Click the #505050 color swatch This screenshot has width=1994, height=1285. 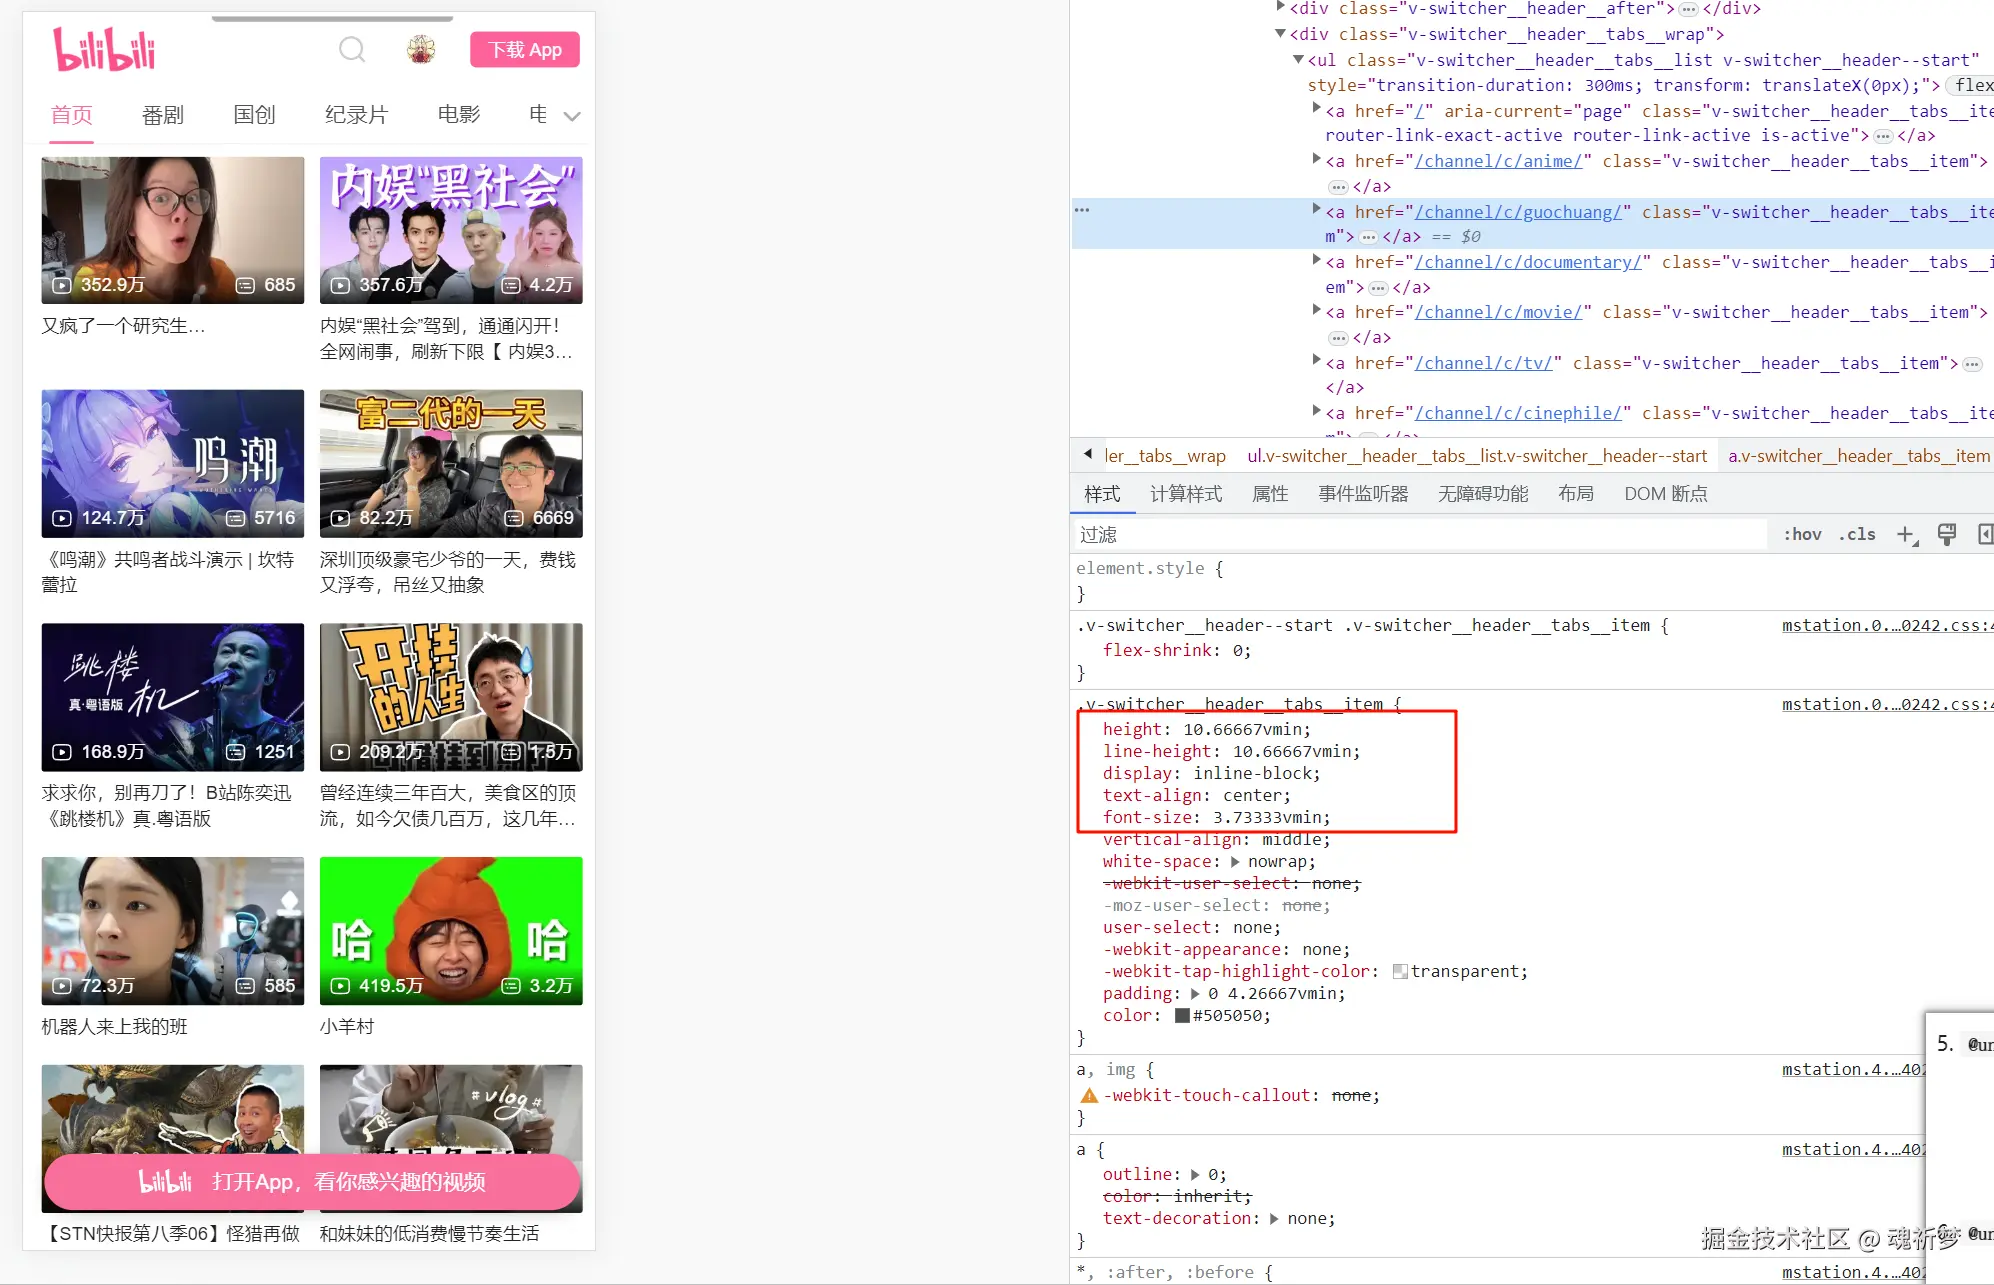click(1182, 1016)
